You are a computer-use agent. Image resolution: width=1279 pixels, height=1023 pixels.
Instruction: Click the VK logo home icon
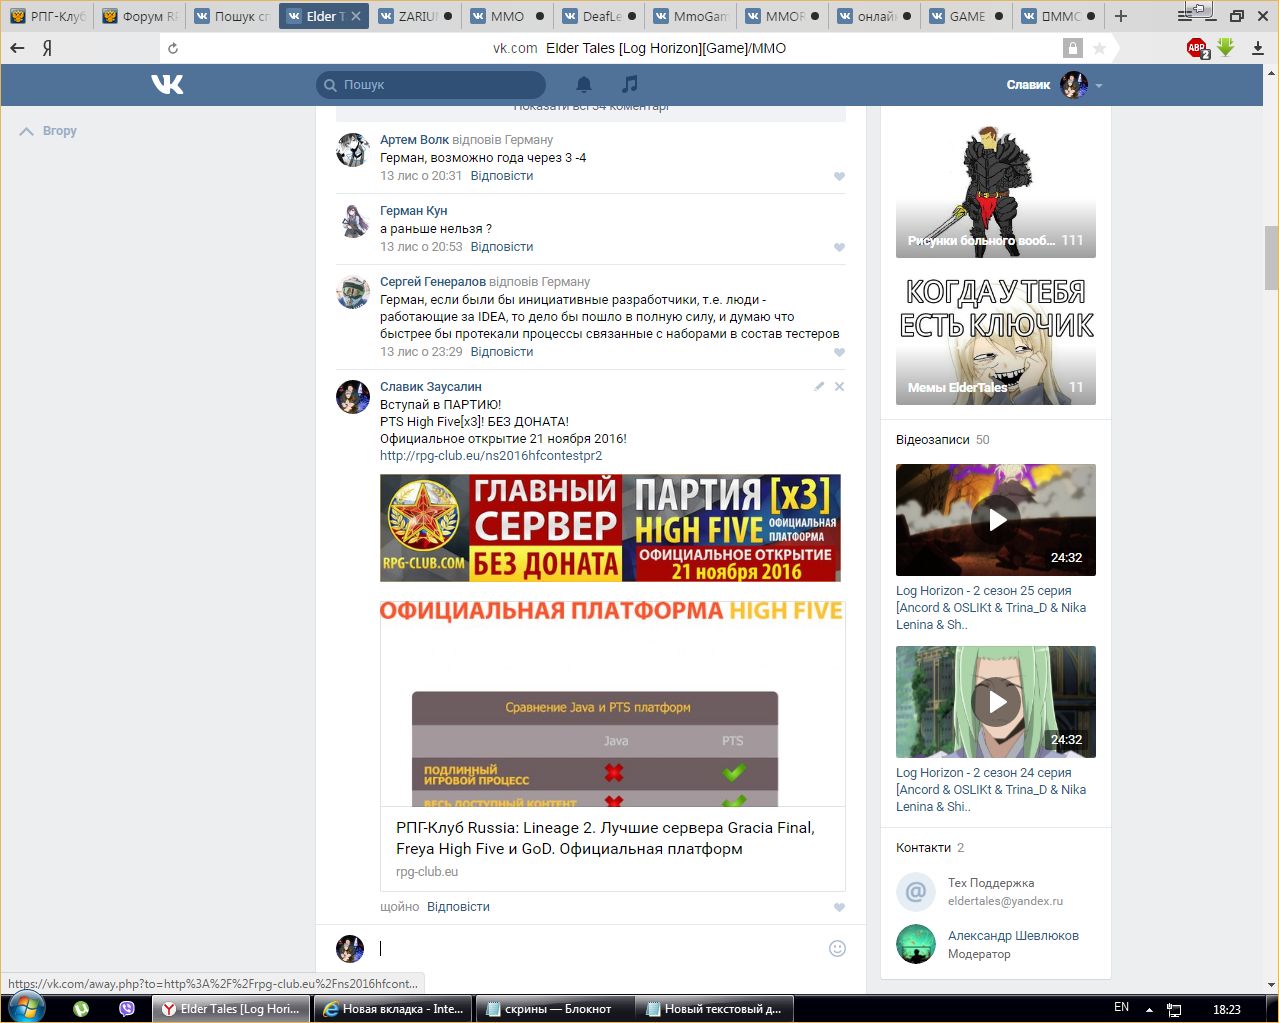click(x=167, y=85)
